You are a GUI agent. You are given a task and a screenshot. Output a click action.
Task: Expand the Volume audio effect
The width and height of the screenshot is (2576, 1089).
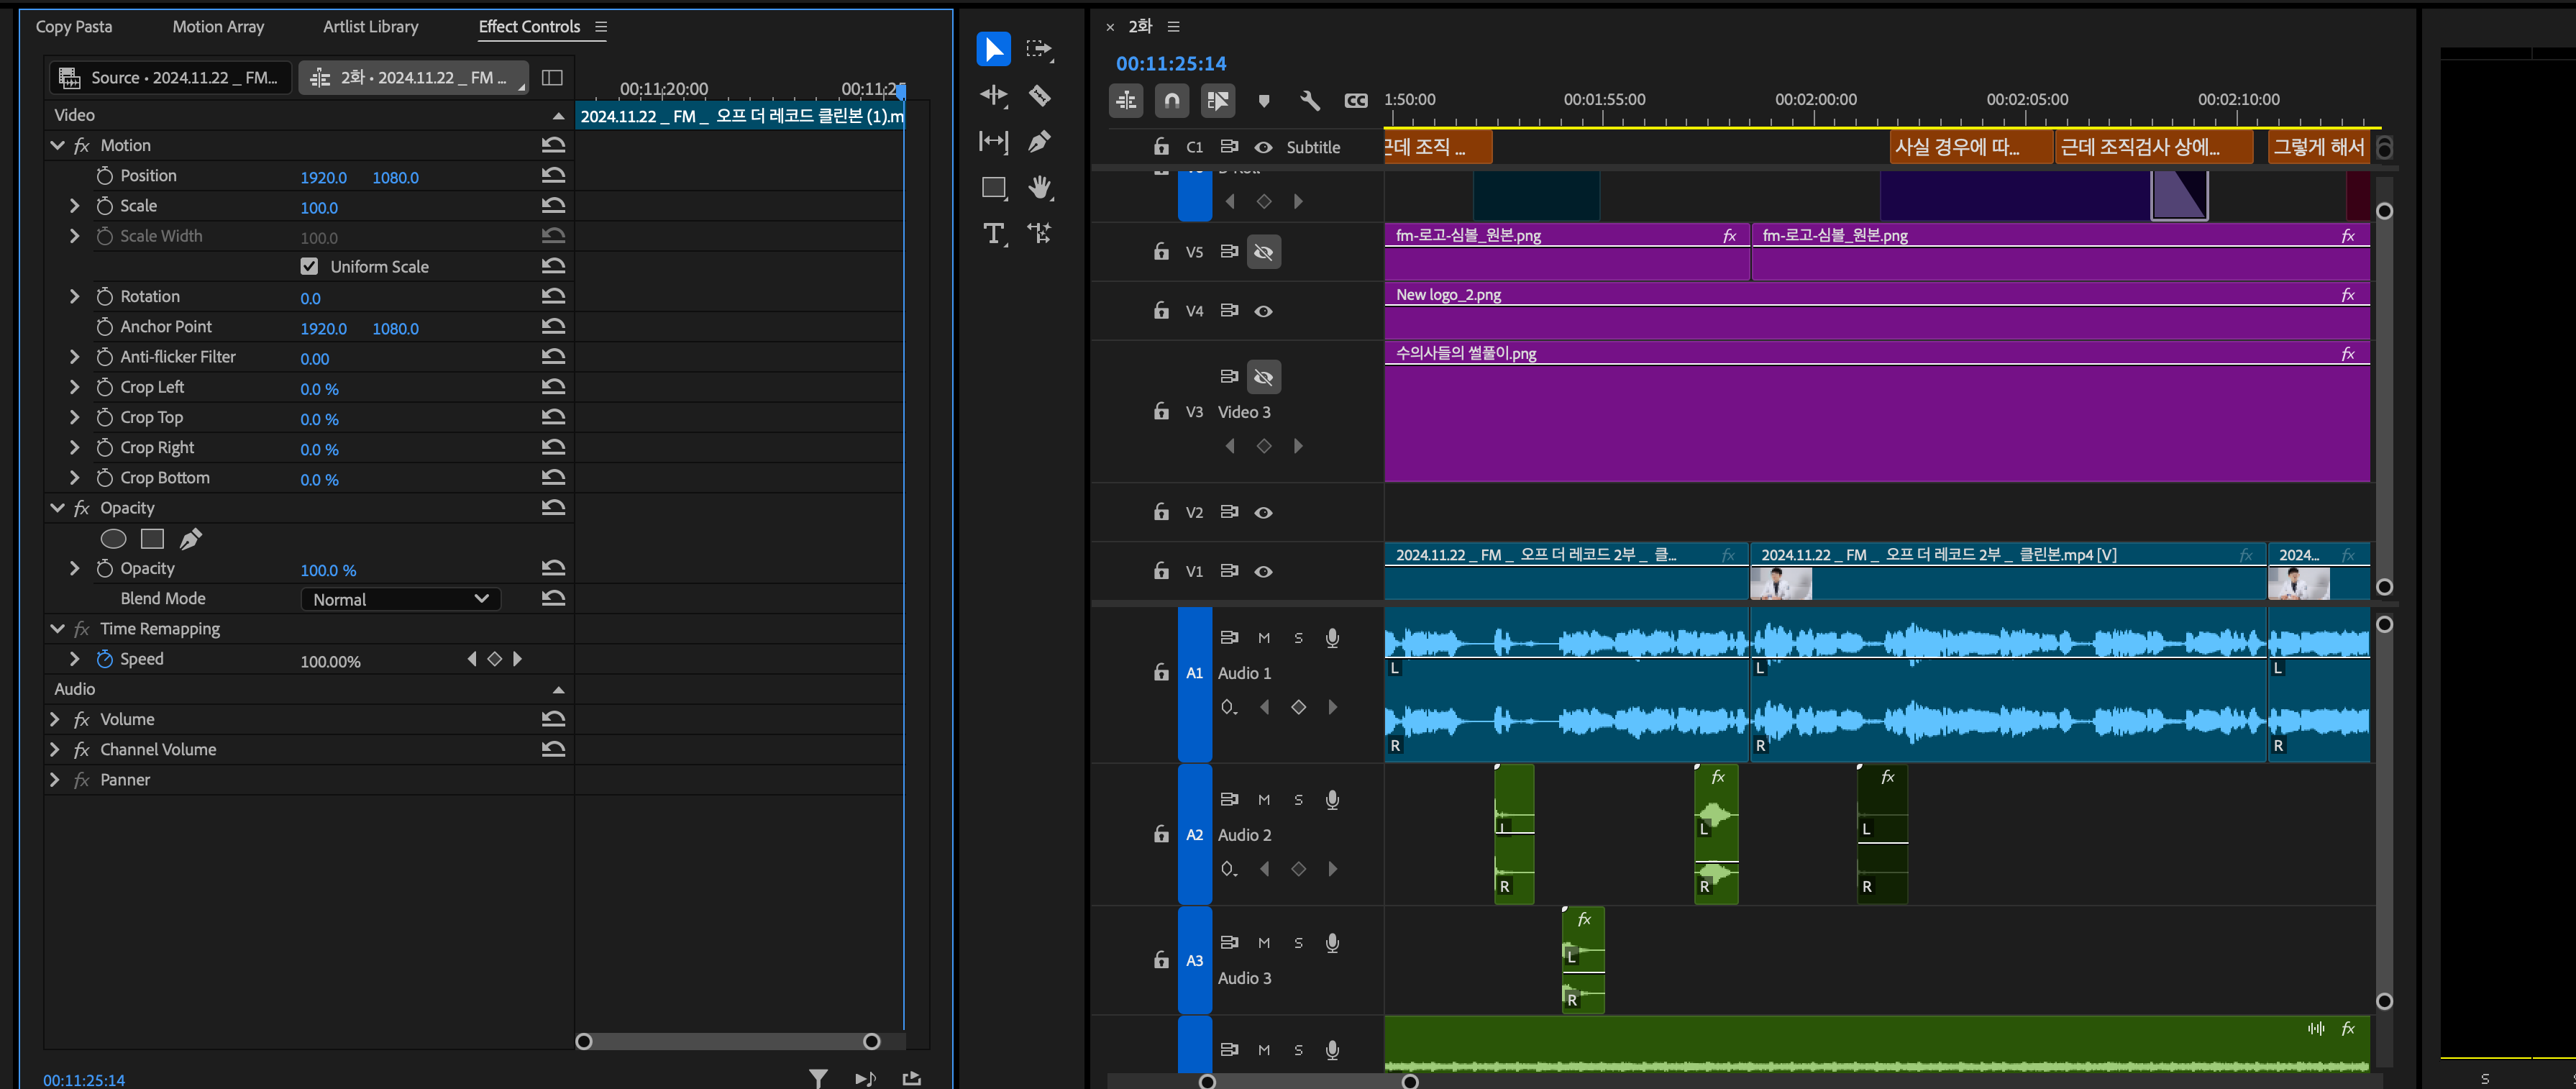coord(55,719)
